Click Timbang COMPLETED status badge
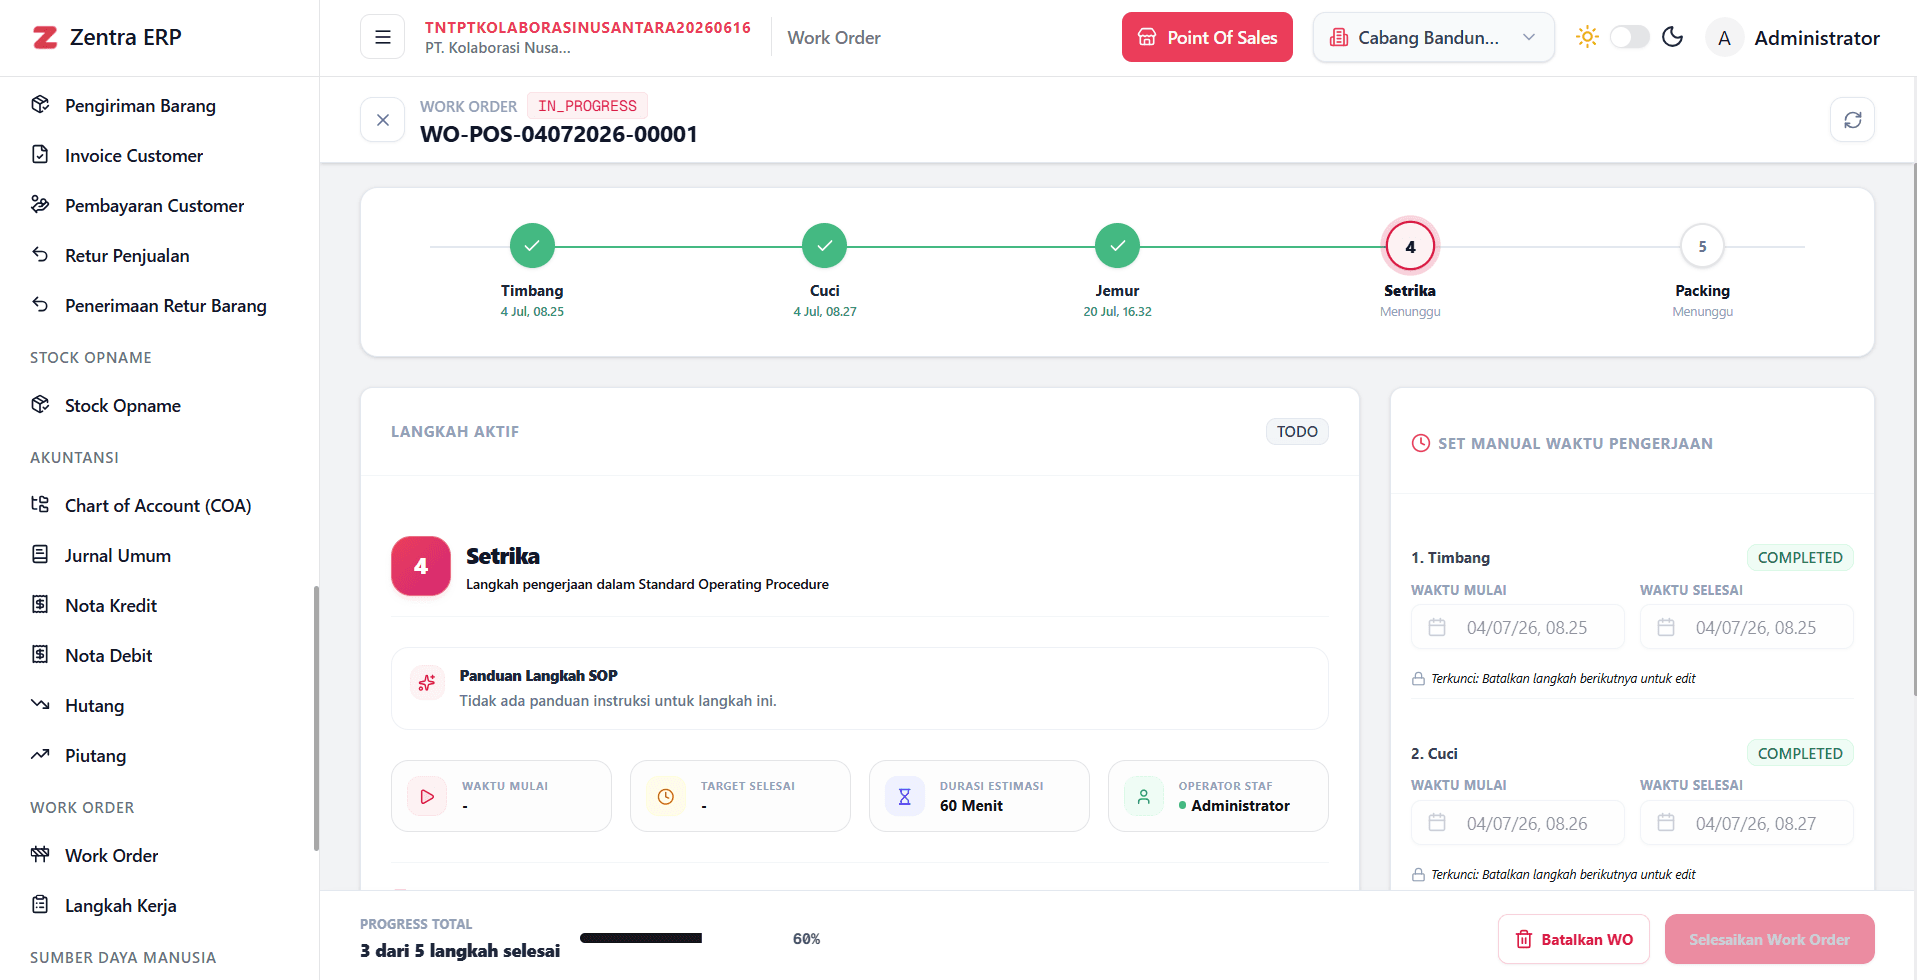This screenshot has width=1917, height=980. coord(1800,557)
